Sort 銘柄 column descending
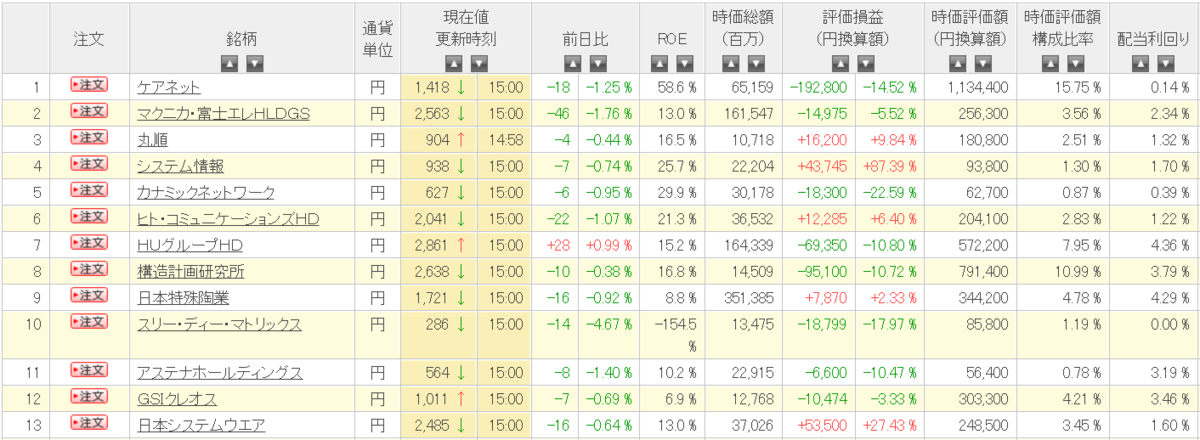Screen dimensions: 1200x440 point(255,64)
